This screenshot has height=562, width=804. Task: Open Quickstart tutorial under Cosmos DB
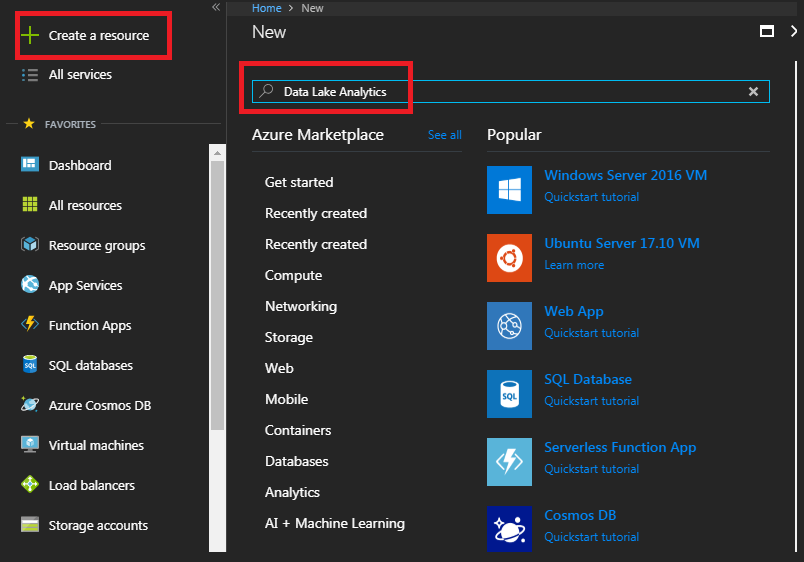pyautogui.click(x=592, y=537)
